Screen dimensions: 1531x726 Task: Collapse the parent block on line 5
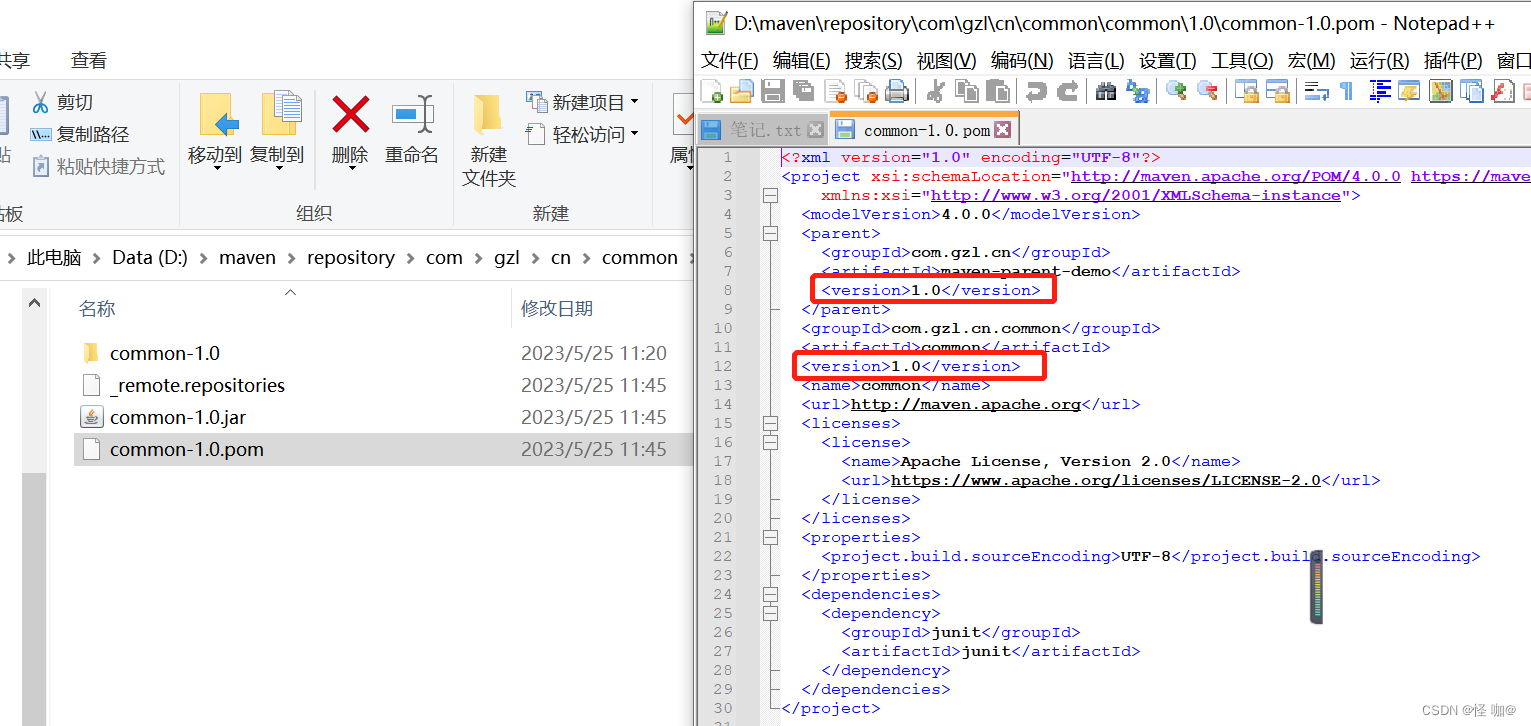770,233
